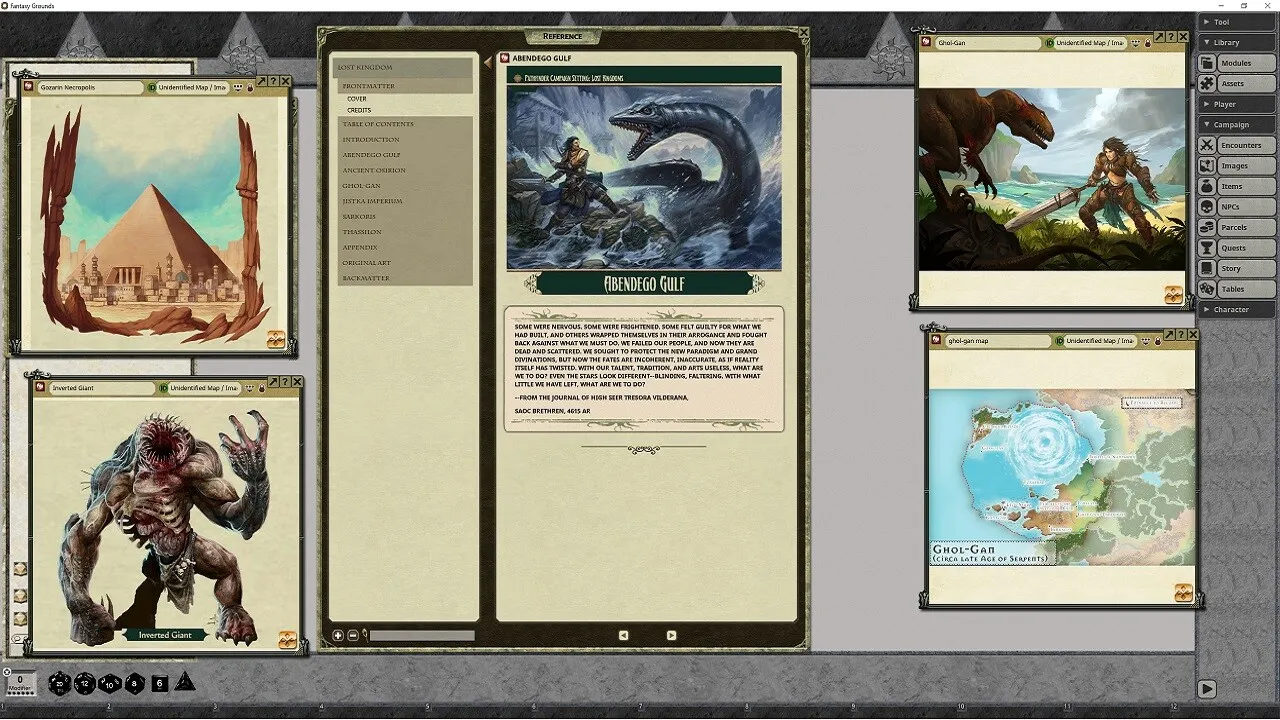Pick the d6 die
This screenshot has height=720, width=1280.
160,683
